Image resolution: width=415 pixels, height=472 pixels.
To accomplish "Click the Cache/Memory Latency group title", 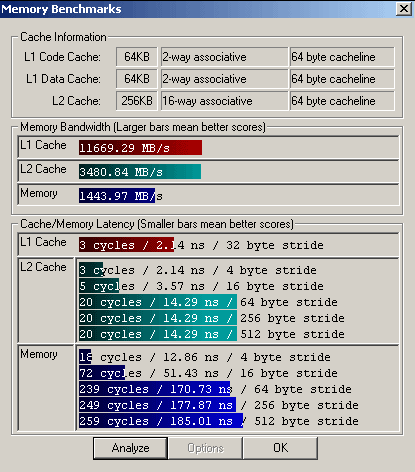I will pos(157,224).
